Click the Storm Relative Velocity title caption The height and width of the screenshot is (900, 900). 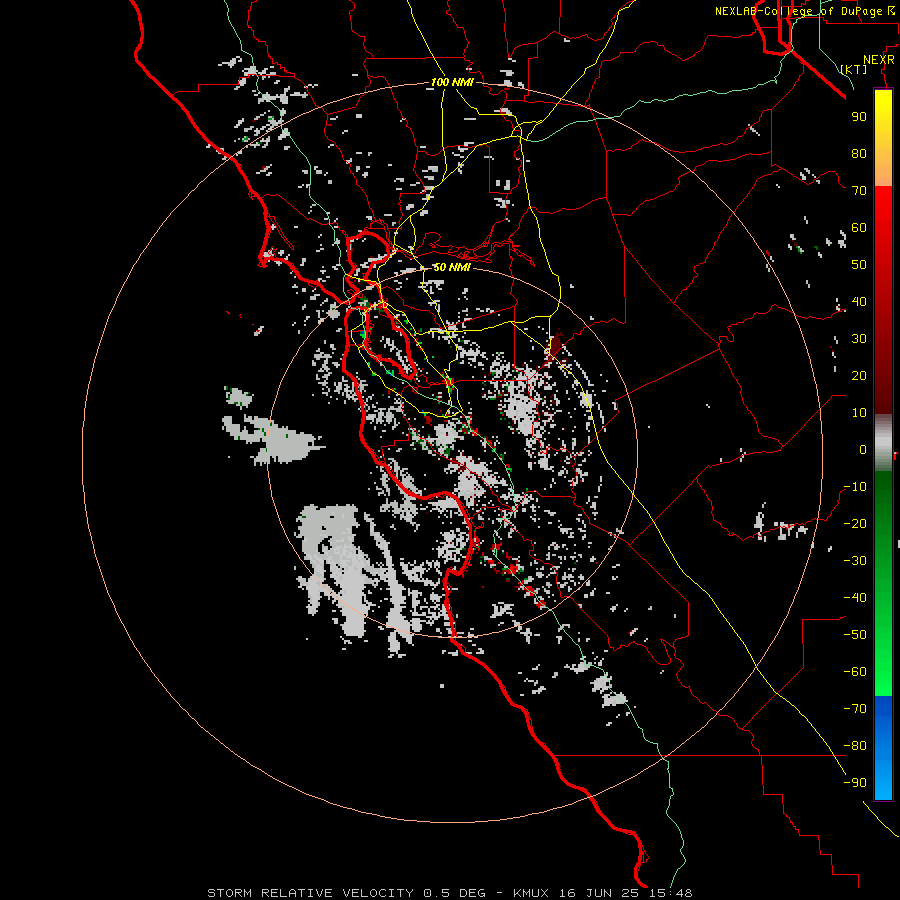pyautogui.click(x=450, y=893)
